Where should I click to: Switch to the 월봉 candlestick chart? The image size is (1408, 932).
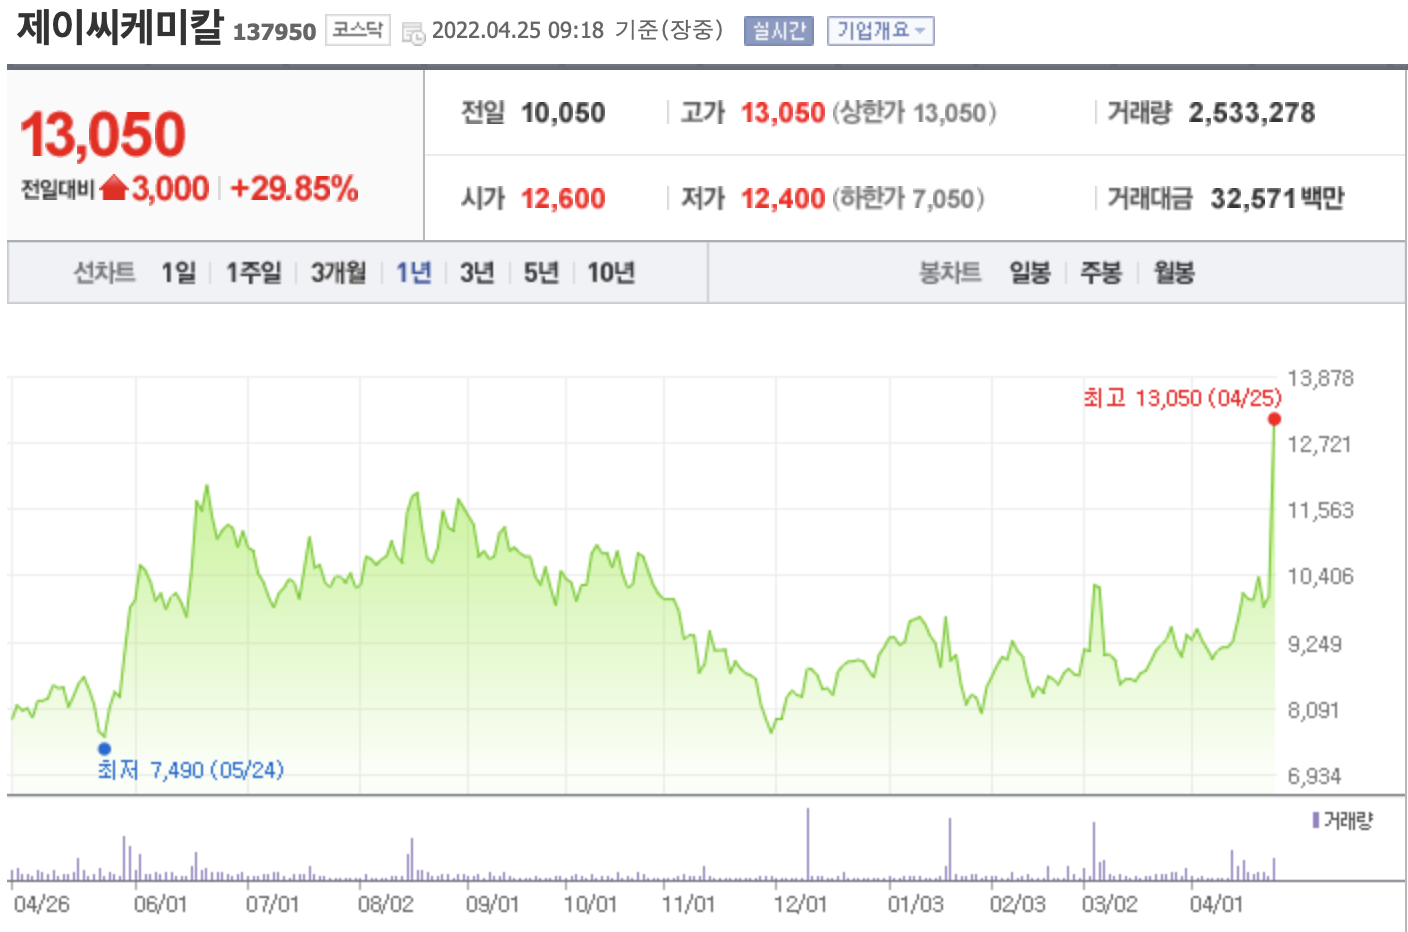1174,272
